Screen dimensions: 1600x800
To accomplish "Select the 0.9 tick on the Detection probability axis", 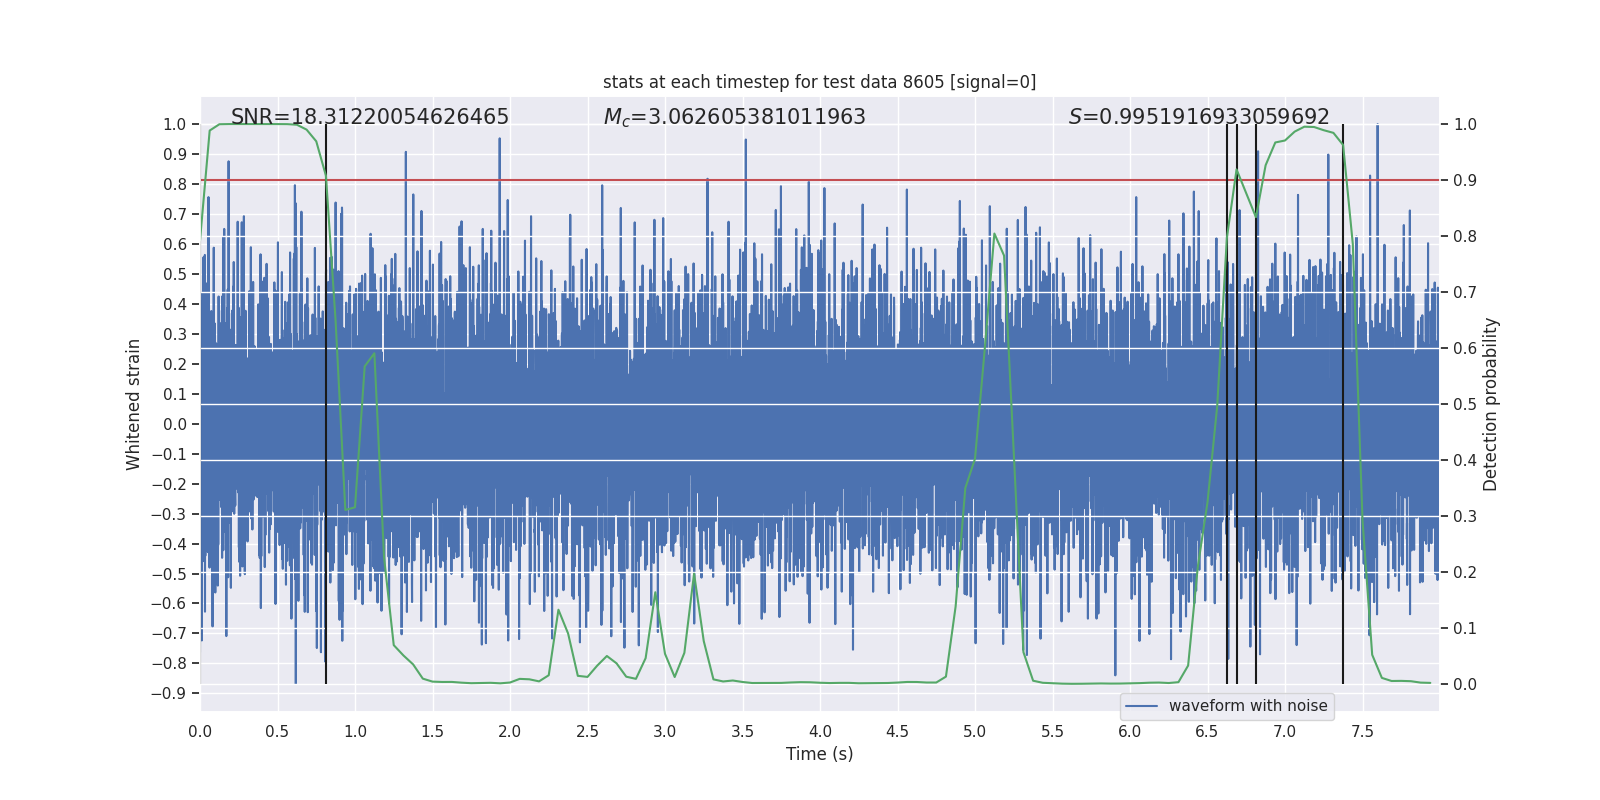I will pos(1465,181).
